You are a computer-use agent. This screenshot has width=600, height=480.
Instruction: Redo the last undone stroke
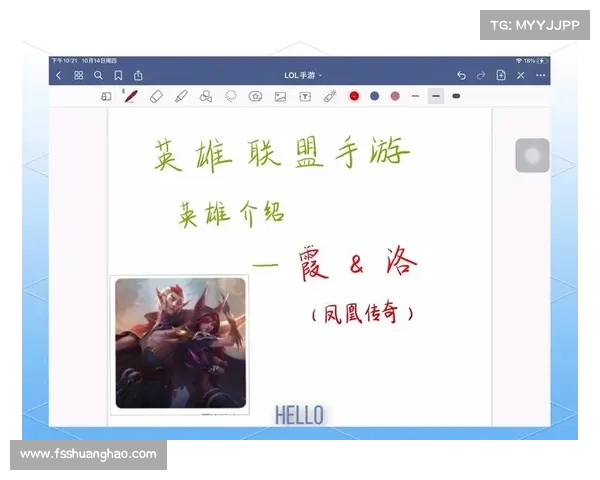click(x=481, y=75)
